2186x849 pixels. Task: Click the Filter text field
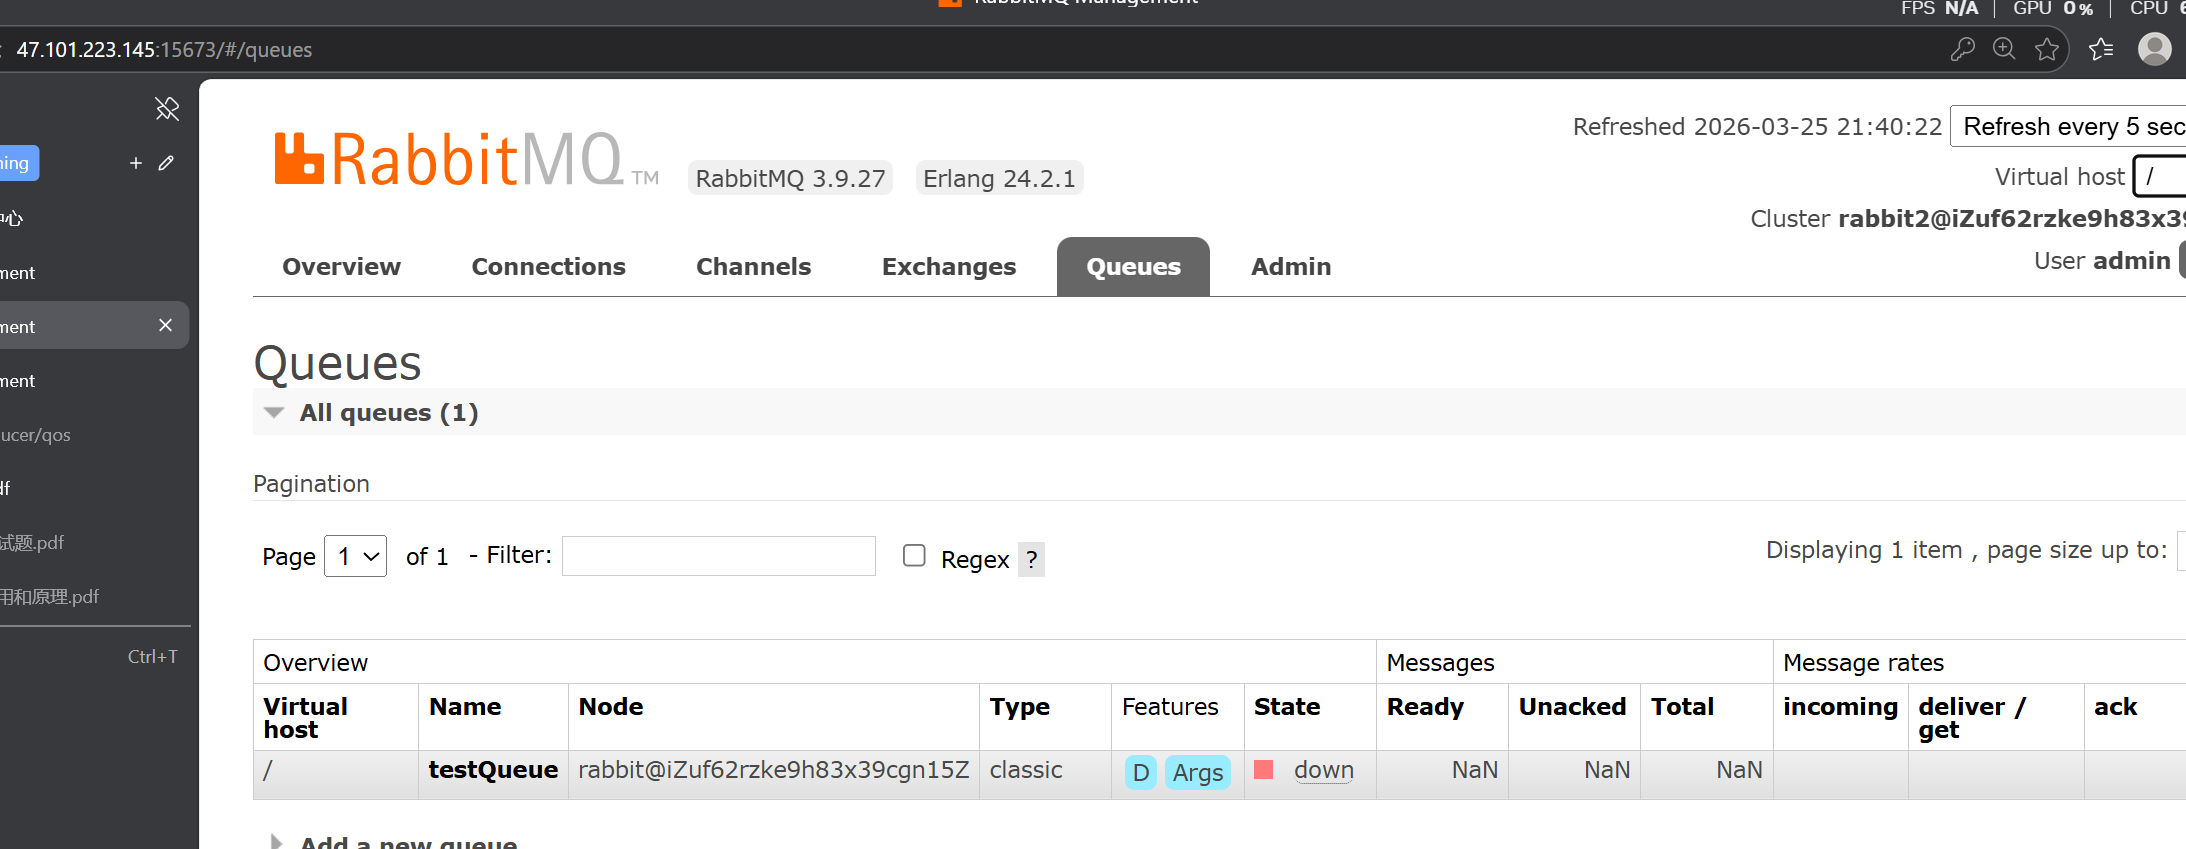click(718, 556)
